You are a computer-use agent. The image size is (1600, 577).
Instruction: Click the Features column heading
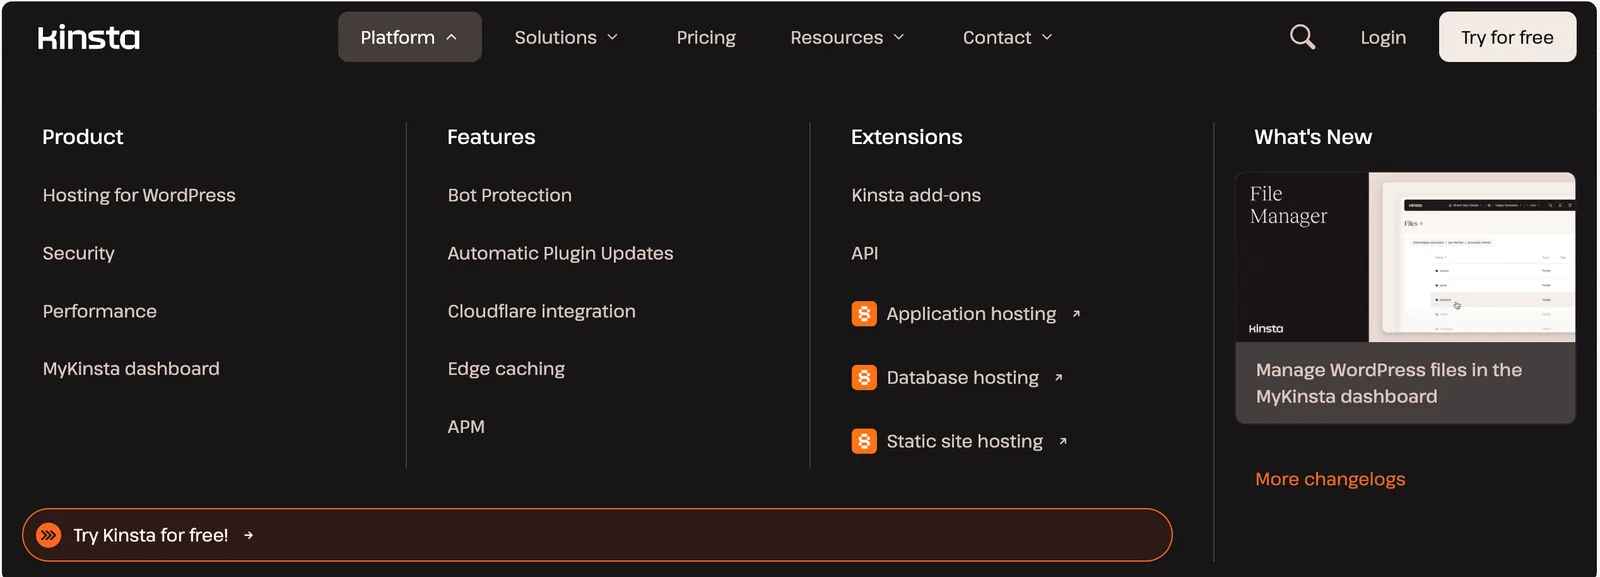[491, 137]
